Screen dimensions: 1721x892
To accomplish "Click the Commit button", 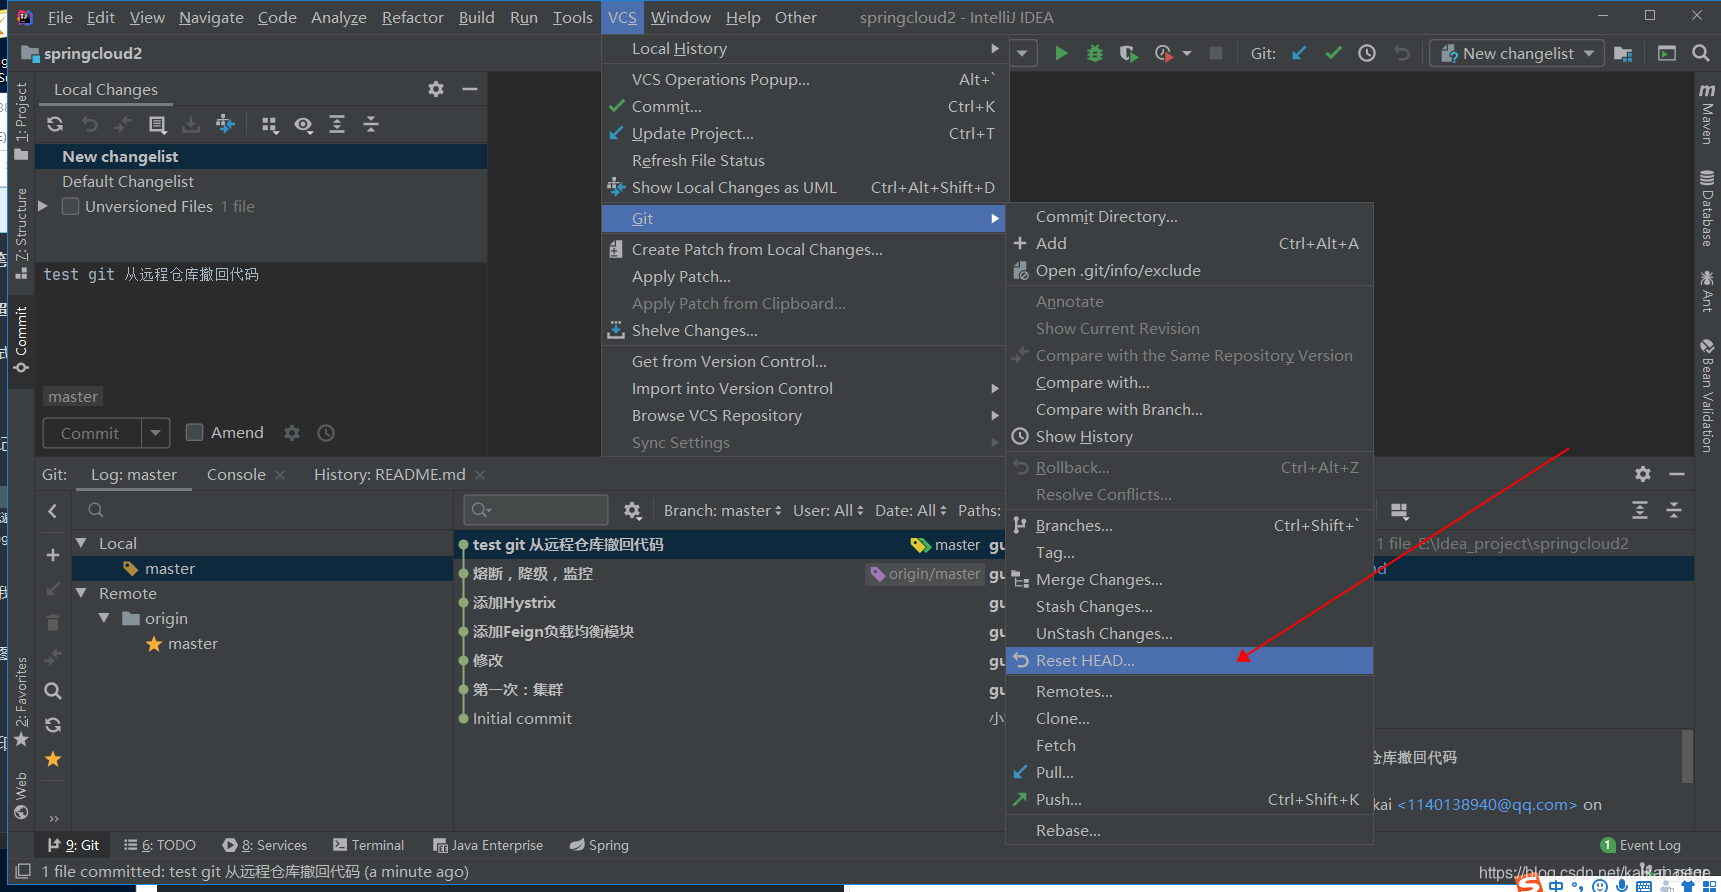I will [x=91, y=433].
